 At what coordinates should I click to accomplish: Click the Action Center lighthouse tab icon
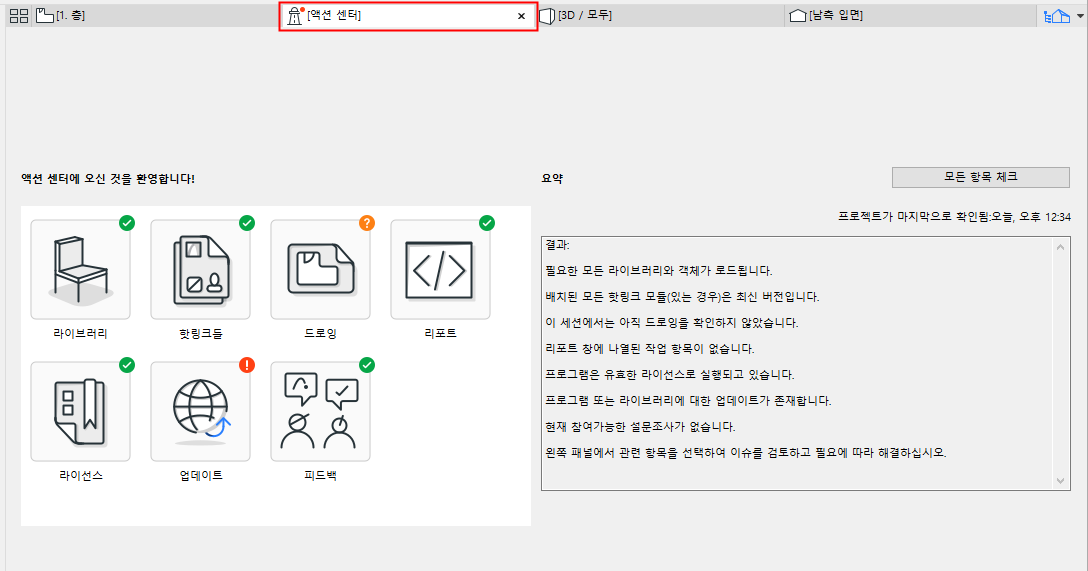(295, 15)
